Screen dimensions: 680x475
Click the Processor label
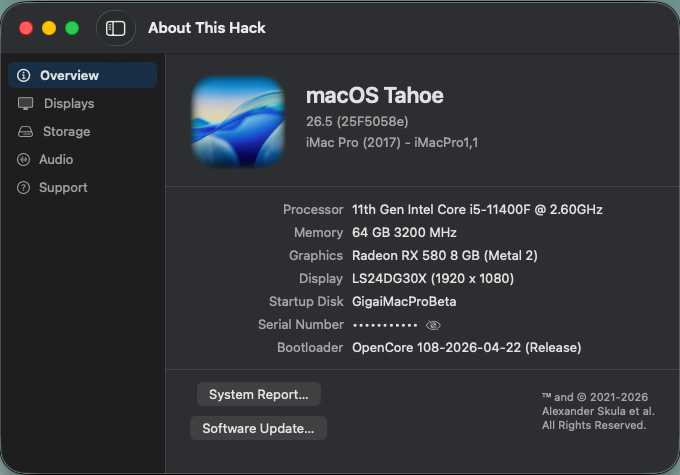pyautogui.click(x=313, y=210)
